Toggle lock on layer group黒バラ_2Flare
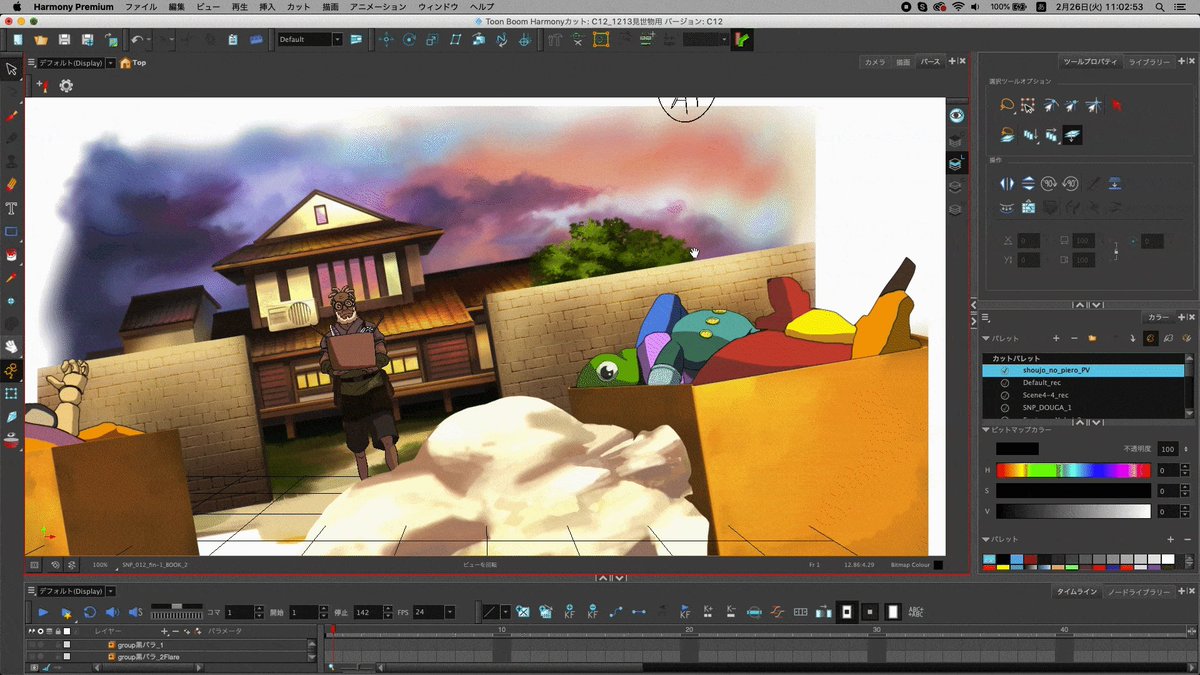Image resolution: width=1200 pixels, height=675 pixels. click(x=58, y=656)
